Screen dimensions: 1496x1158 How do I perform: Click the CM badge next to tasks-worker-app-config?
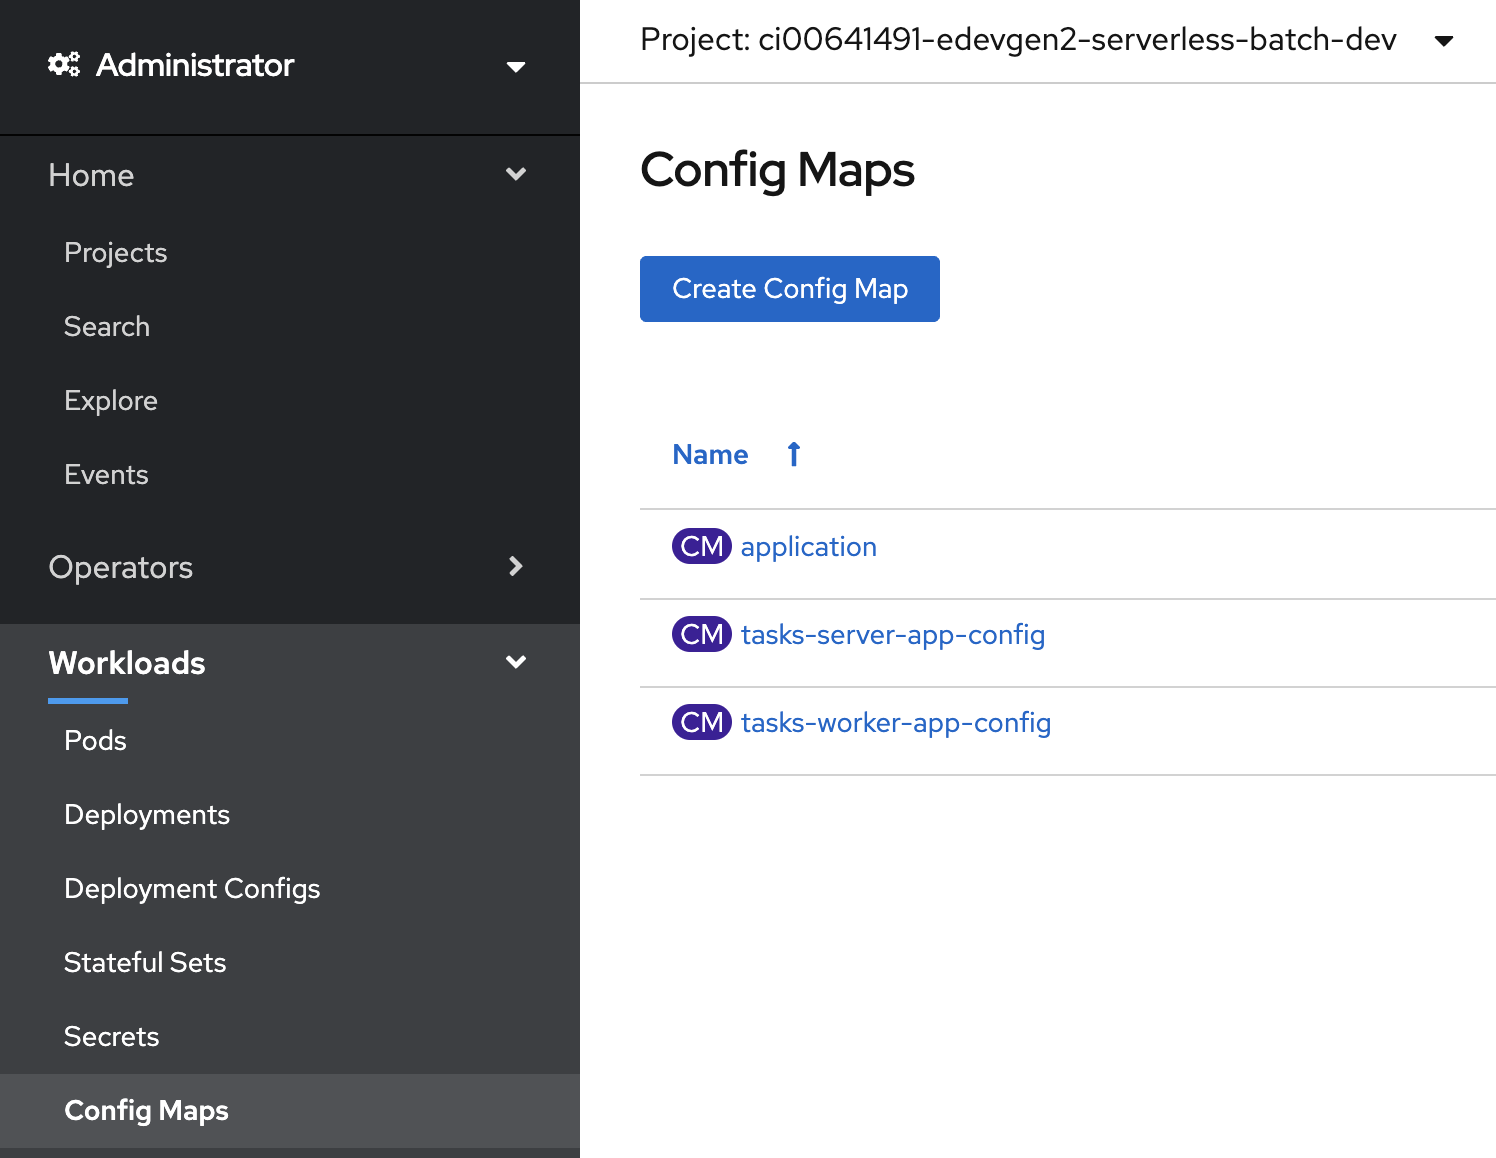(701, 722)
